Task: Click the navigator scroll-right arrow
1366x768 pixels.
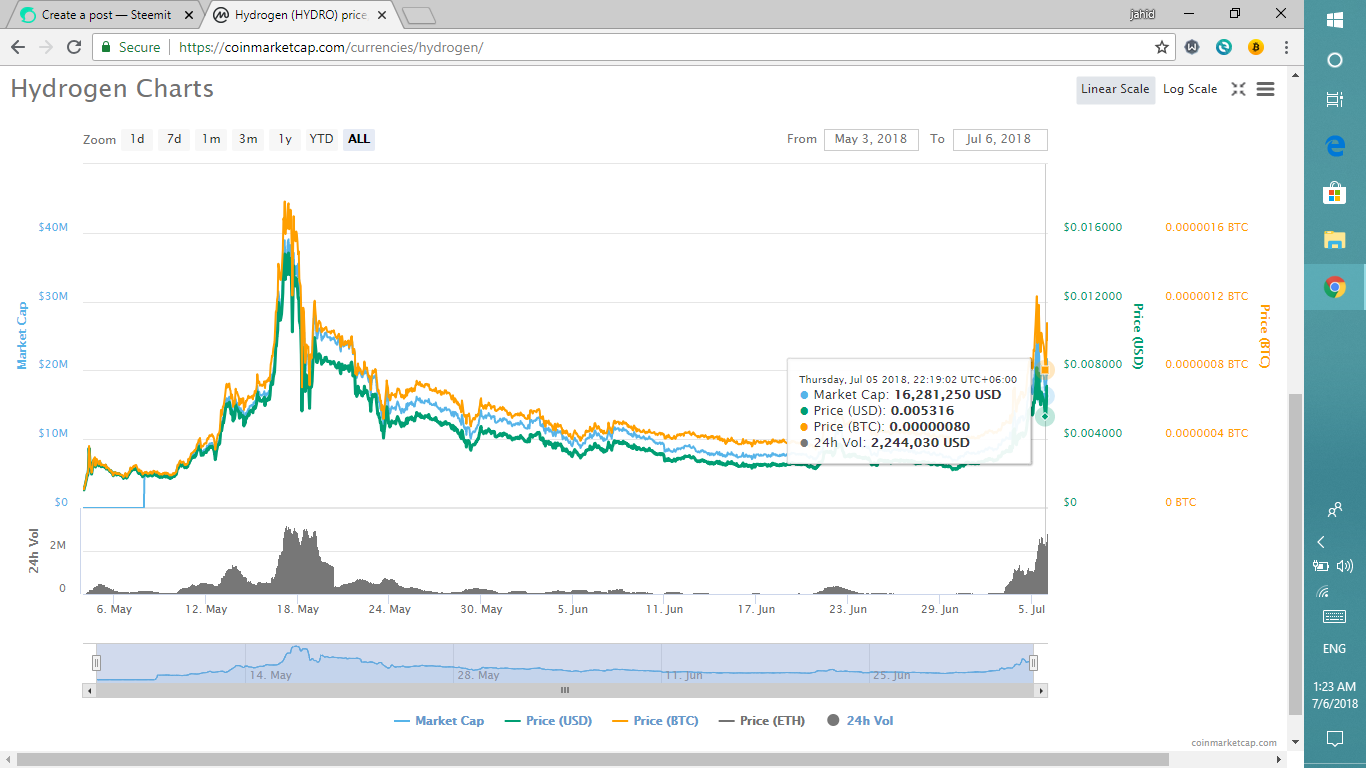Action: 1041,690
